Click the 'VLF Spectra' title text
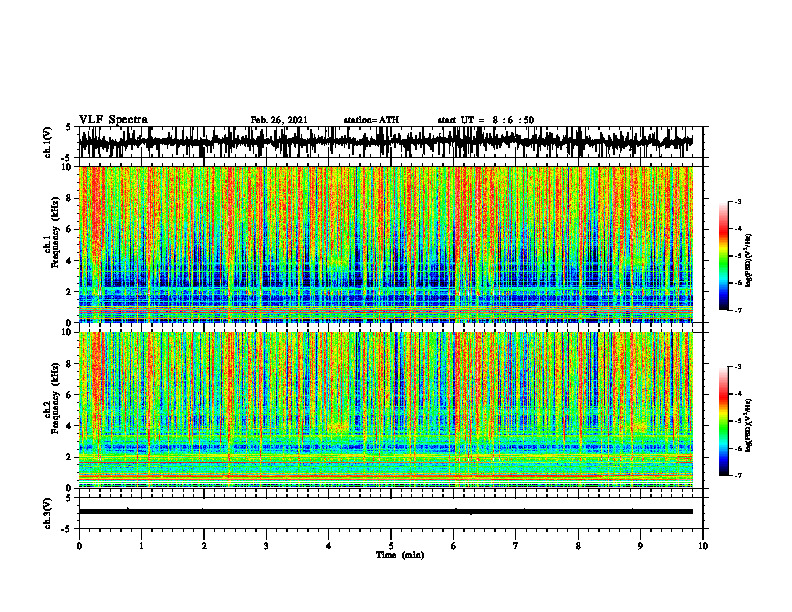This screenshot has width=792, height=612. (x=113, y=120)
